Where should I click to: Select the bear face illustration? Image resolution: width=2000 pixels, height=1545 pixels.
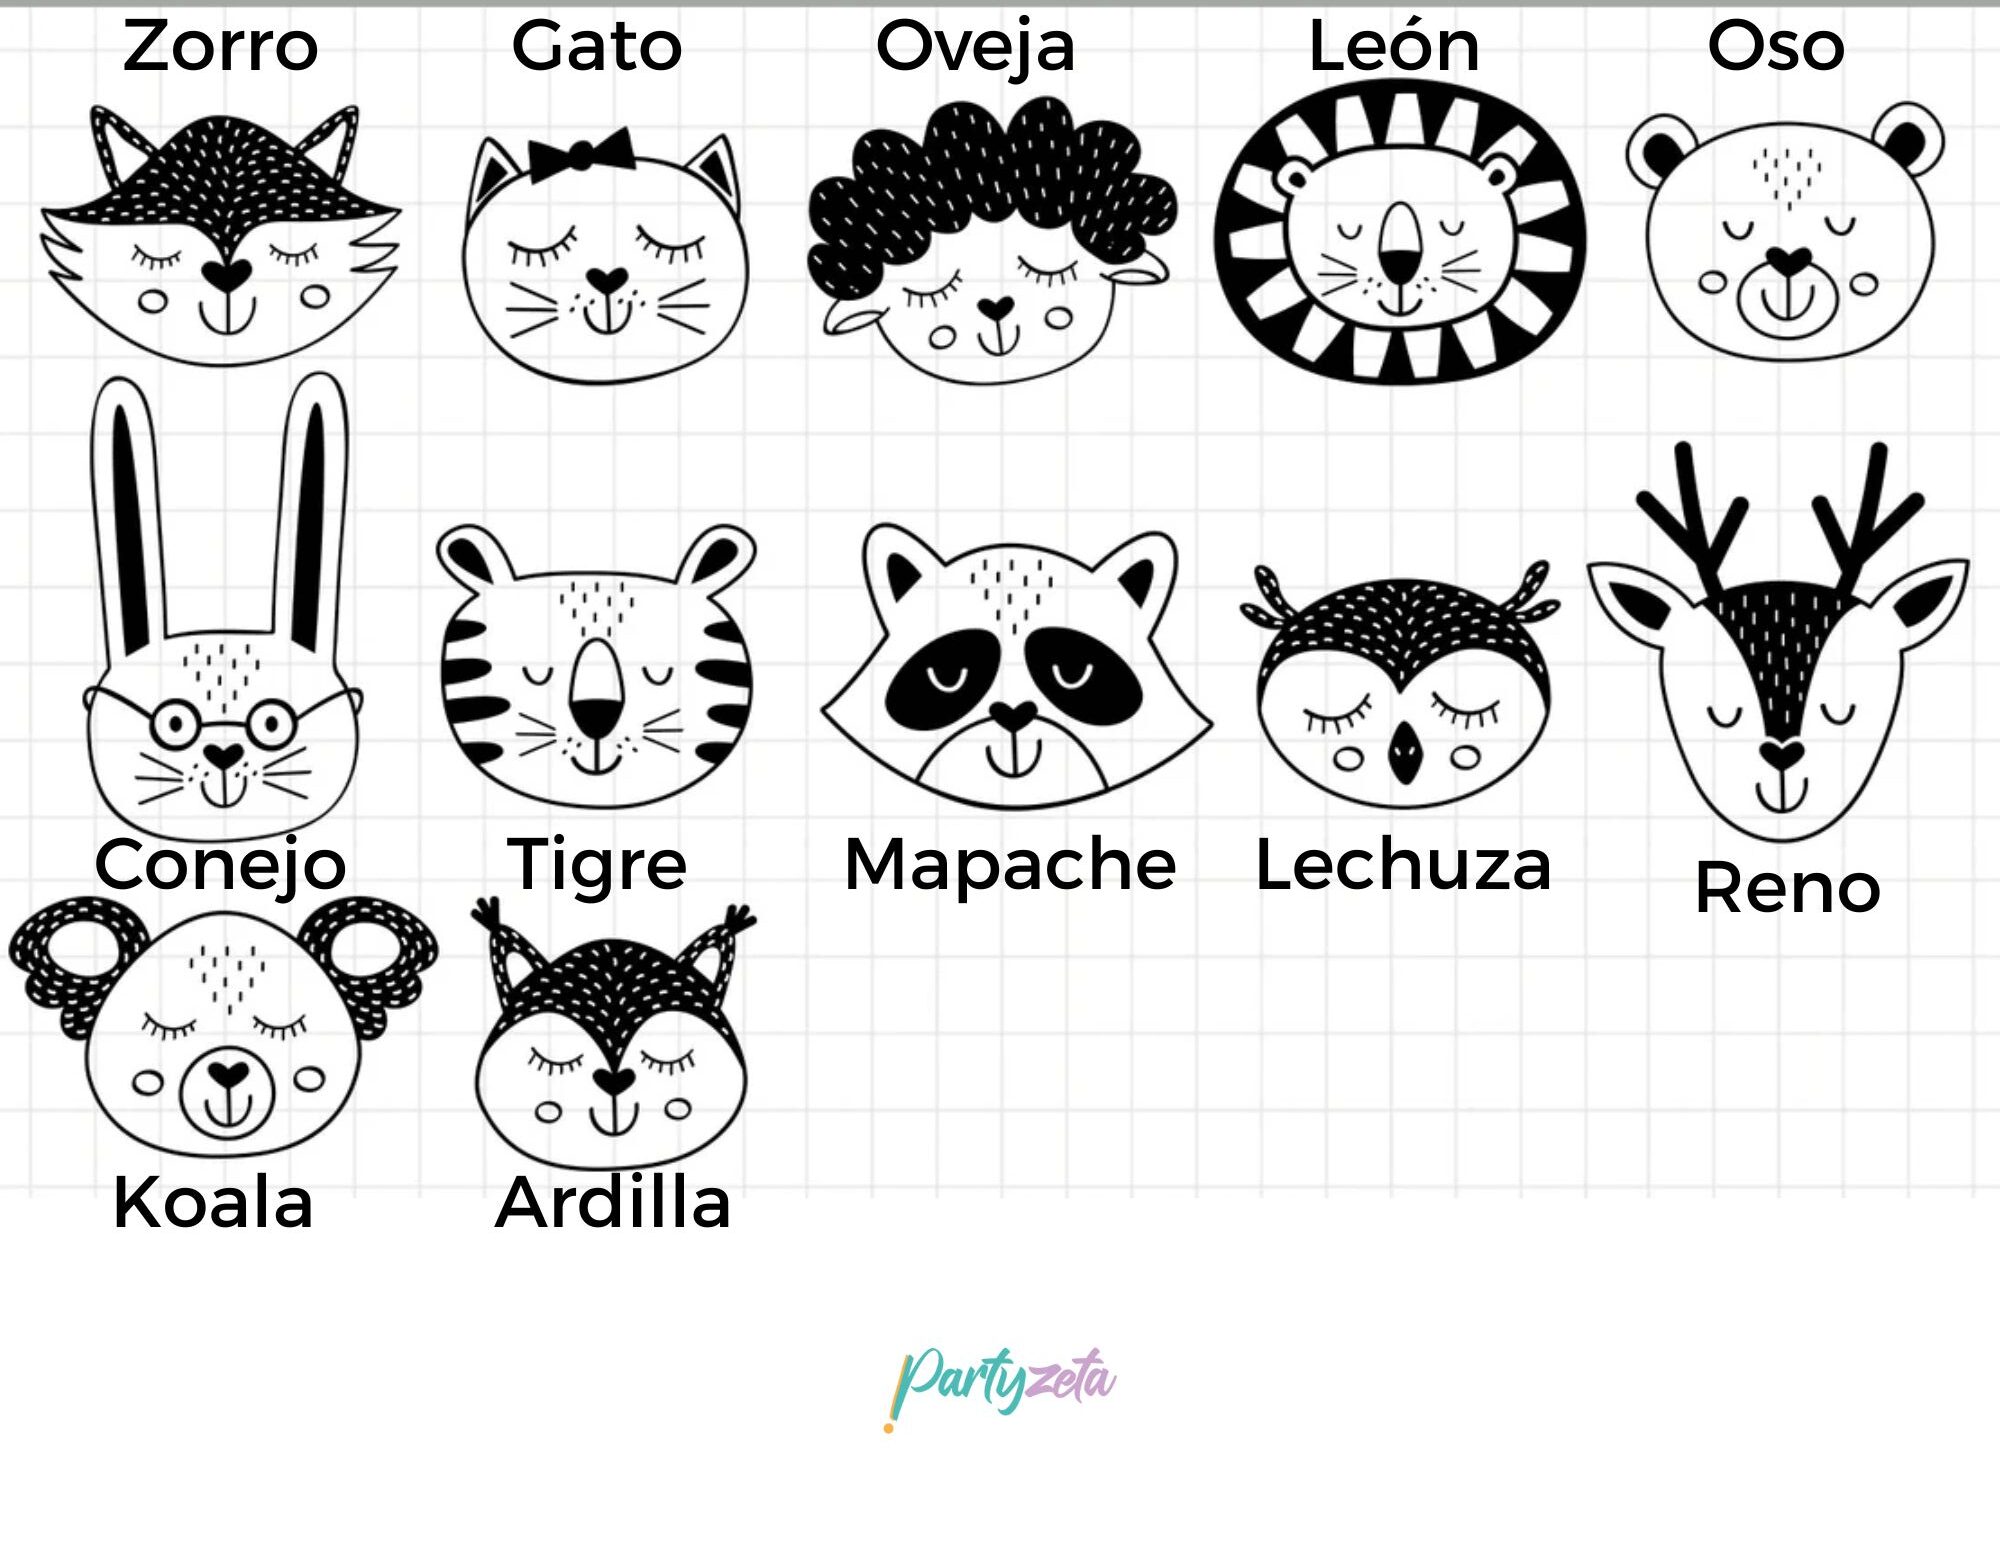[1785, 231]
